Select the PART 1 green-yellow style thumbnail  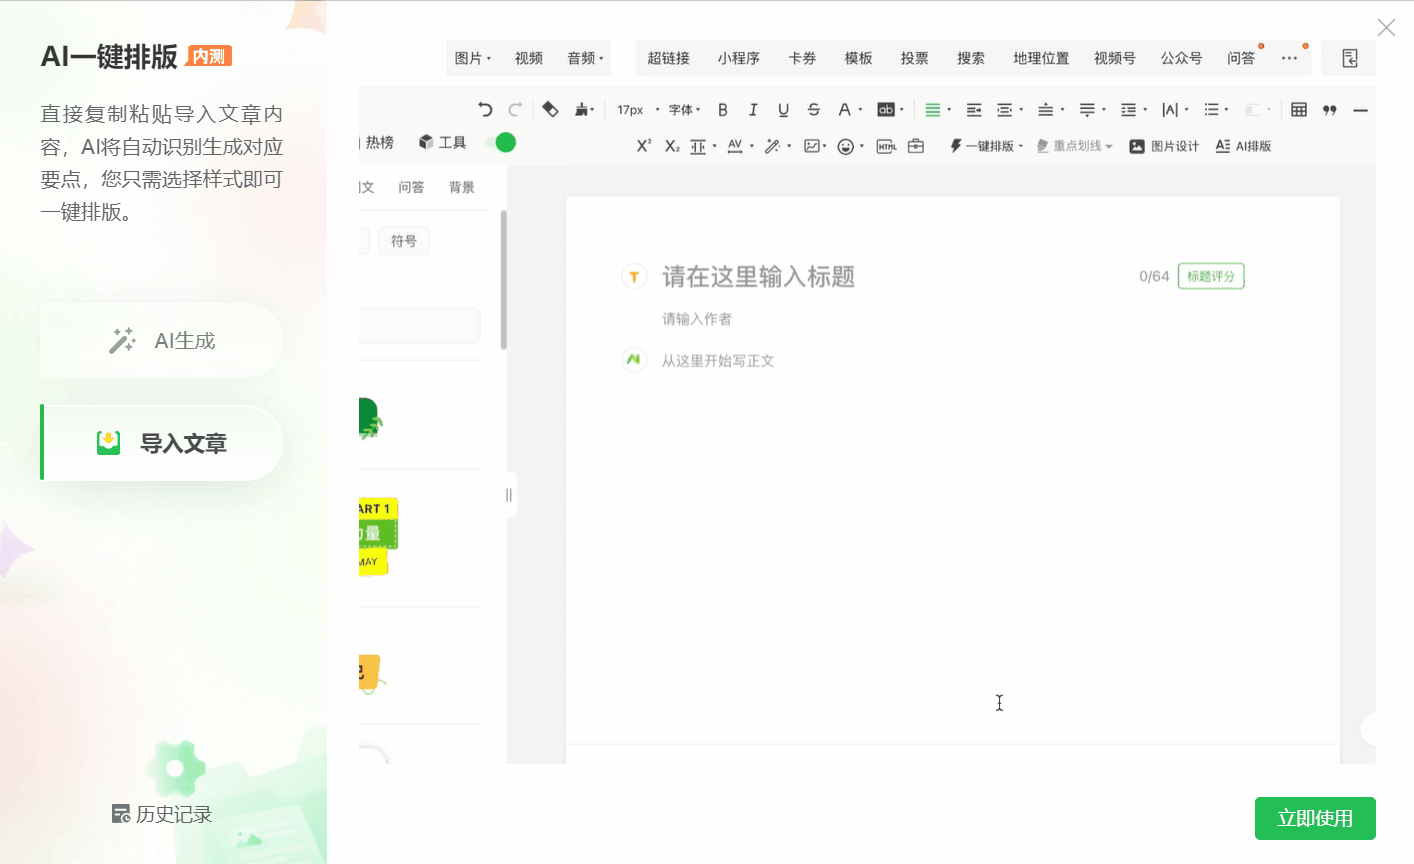378,536
